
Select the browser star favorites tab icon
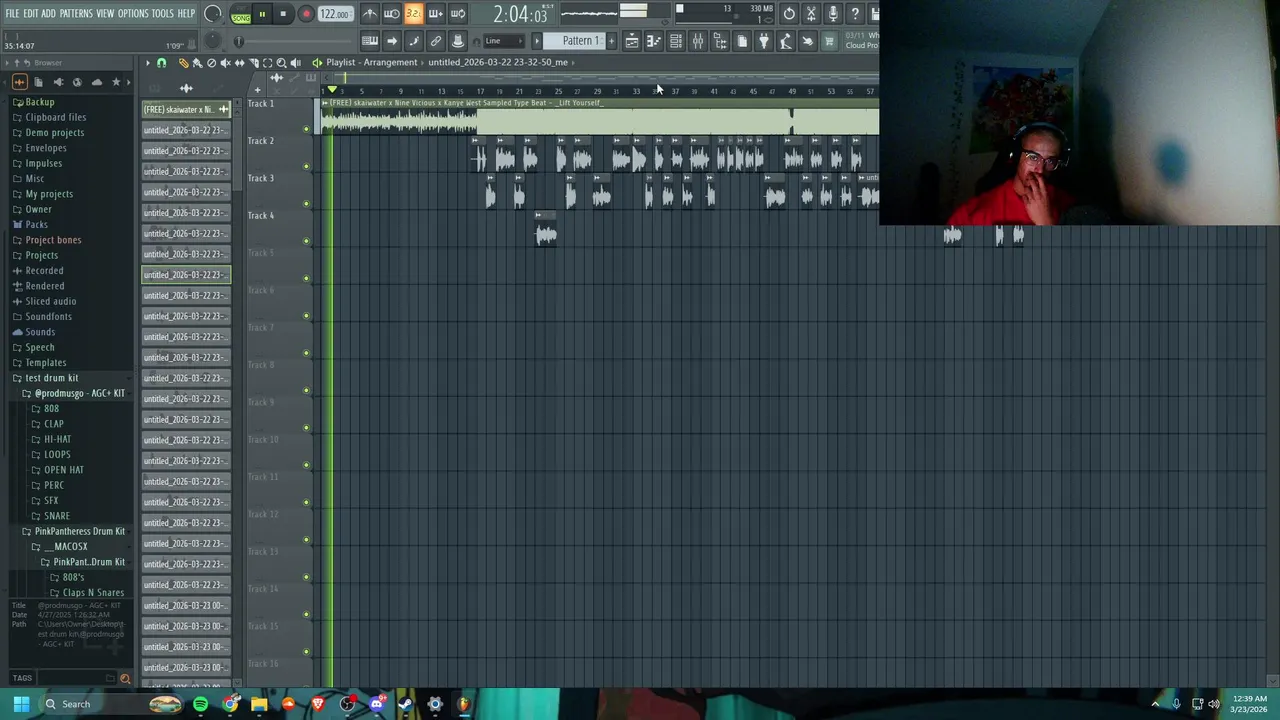coord(116,82)
